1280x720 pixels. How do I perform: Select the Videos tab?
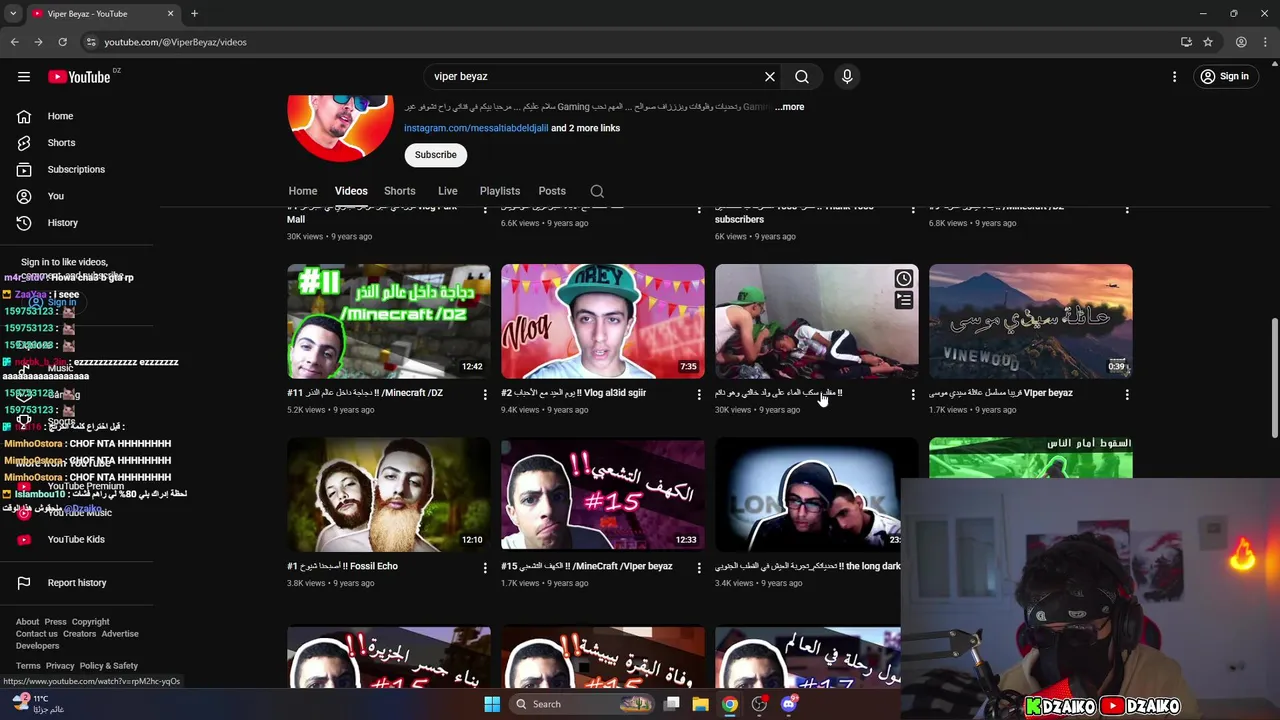(351, 191)
